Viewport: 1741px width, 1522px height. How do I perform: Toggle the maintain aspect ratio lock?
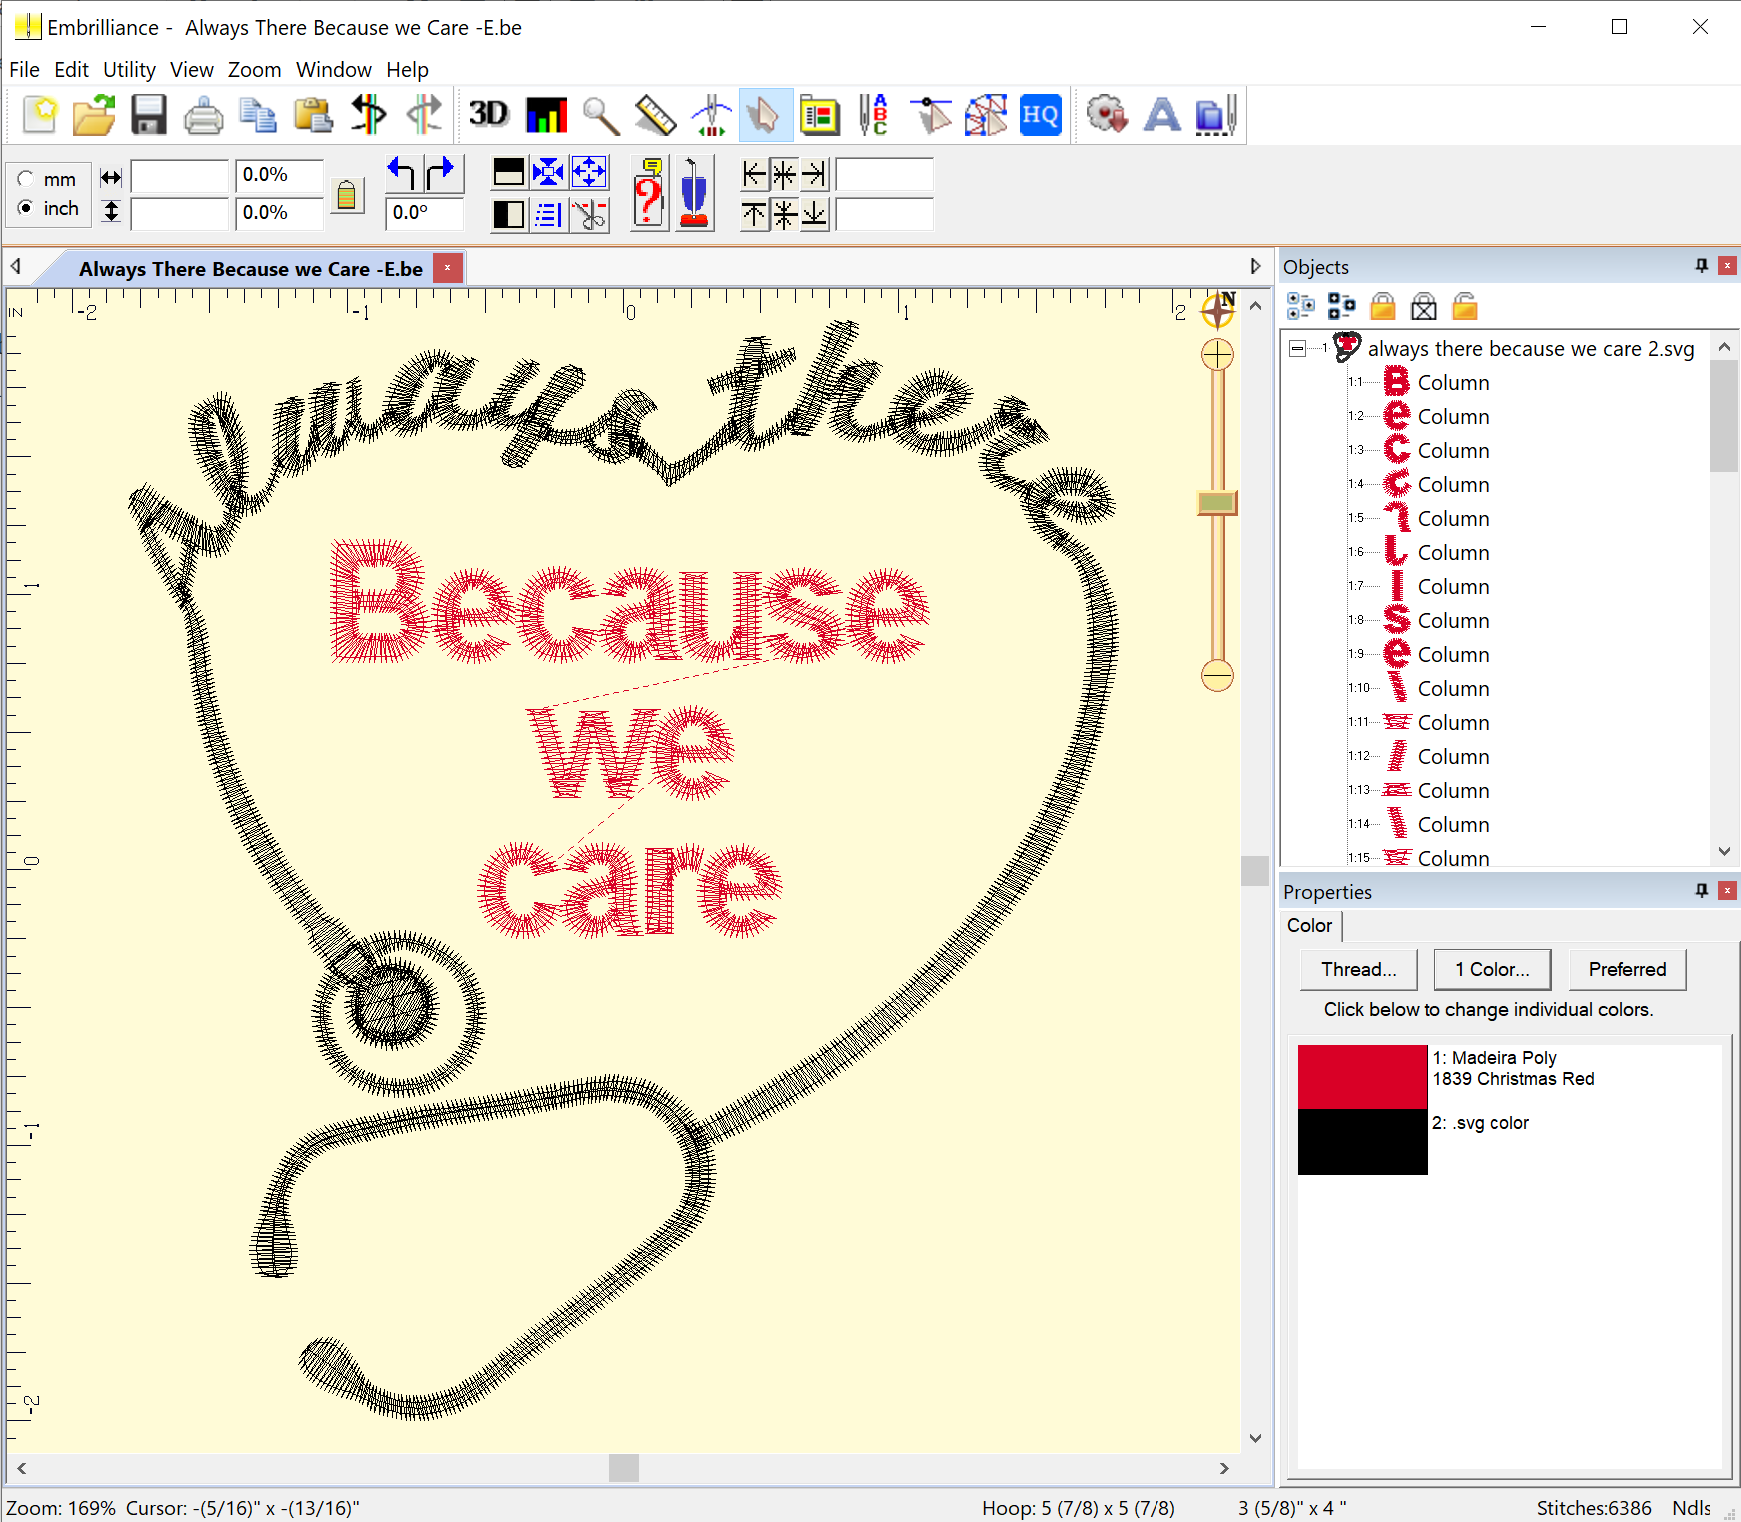(346, 194)
